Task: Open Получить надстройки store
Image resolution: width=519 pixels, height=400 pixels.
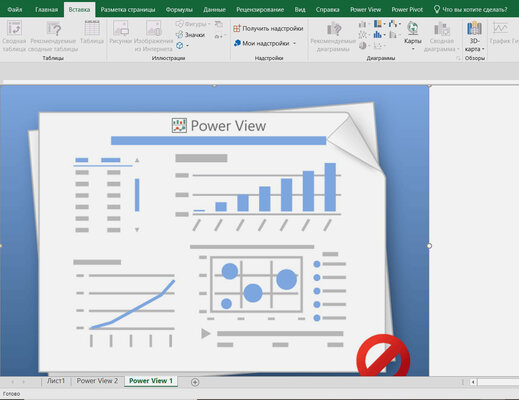Action: [268, 28]
